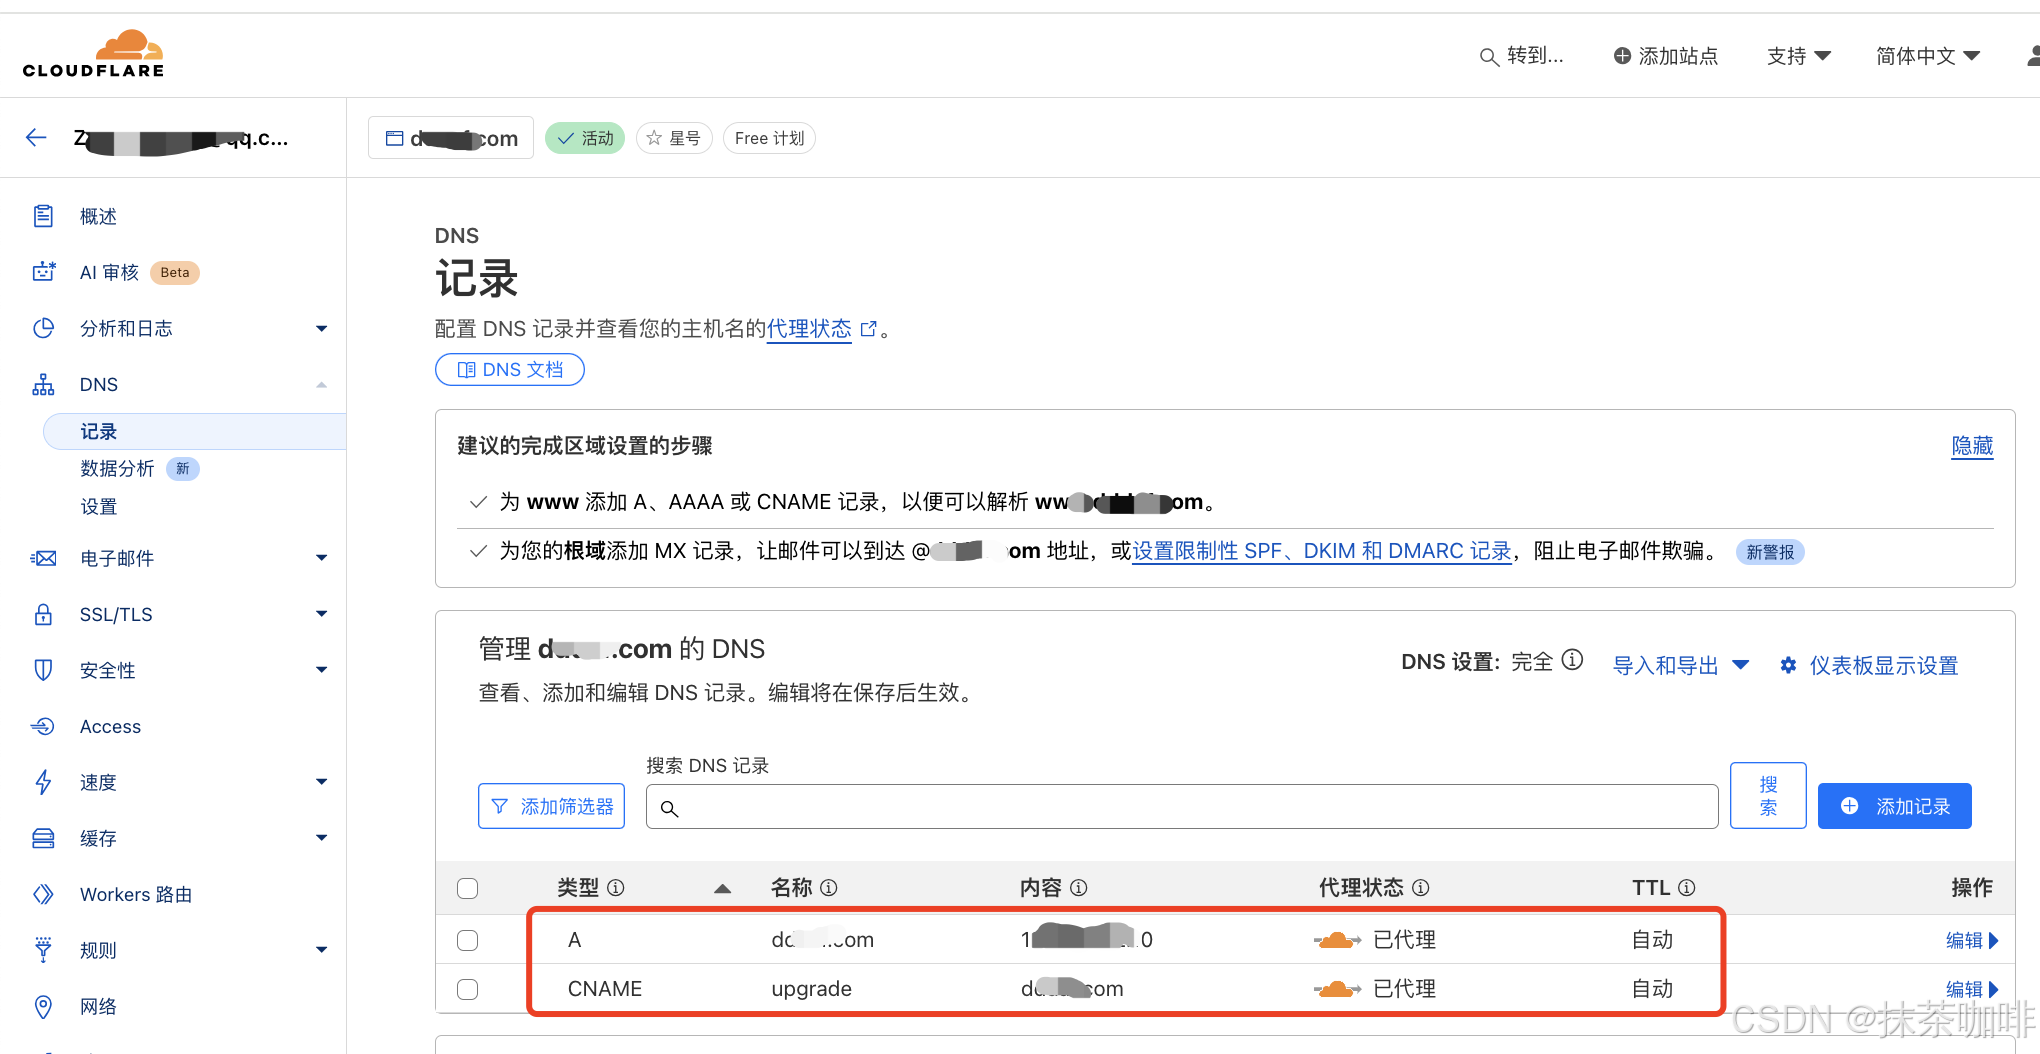Image resolution: width=2040 pixels, height=1054 pixels.
Task: Open Workers 路由 menu item
Action: [136, 894]
